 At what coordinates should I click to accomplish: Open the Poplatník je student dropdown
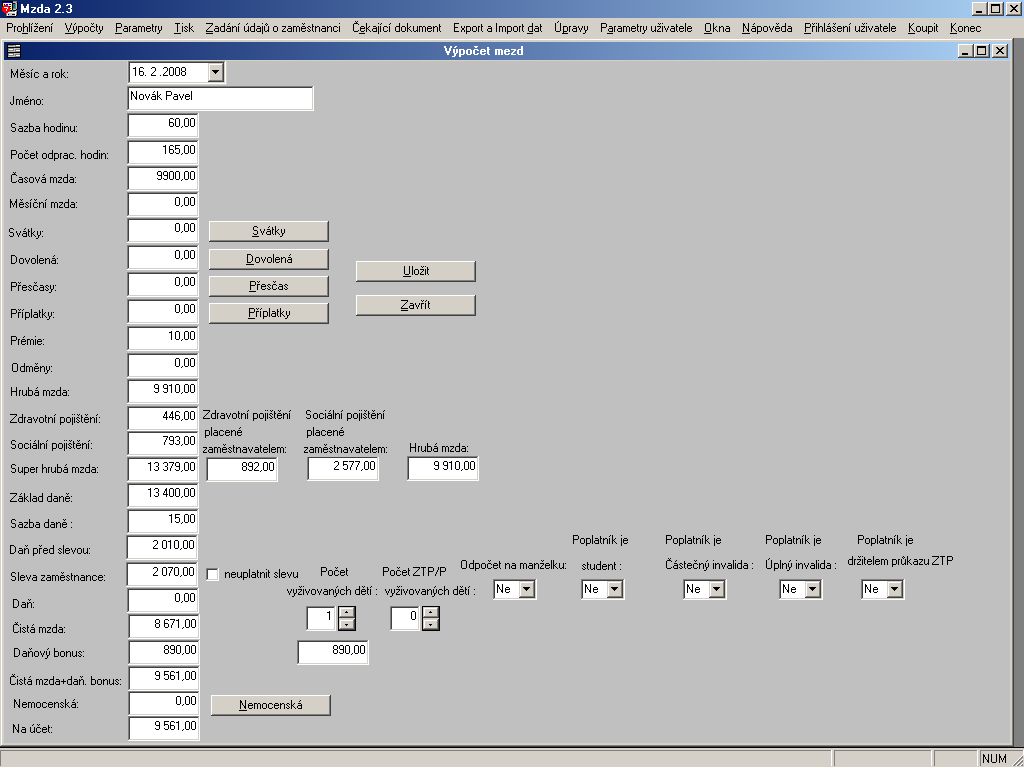click(614, 590)
